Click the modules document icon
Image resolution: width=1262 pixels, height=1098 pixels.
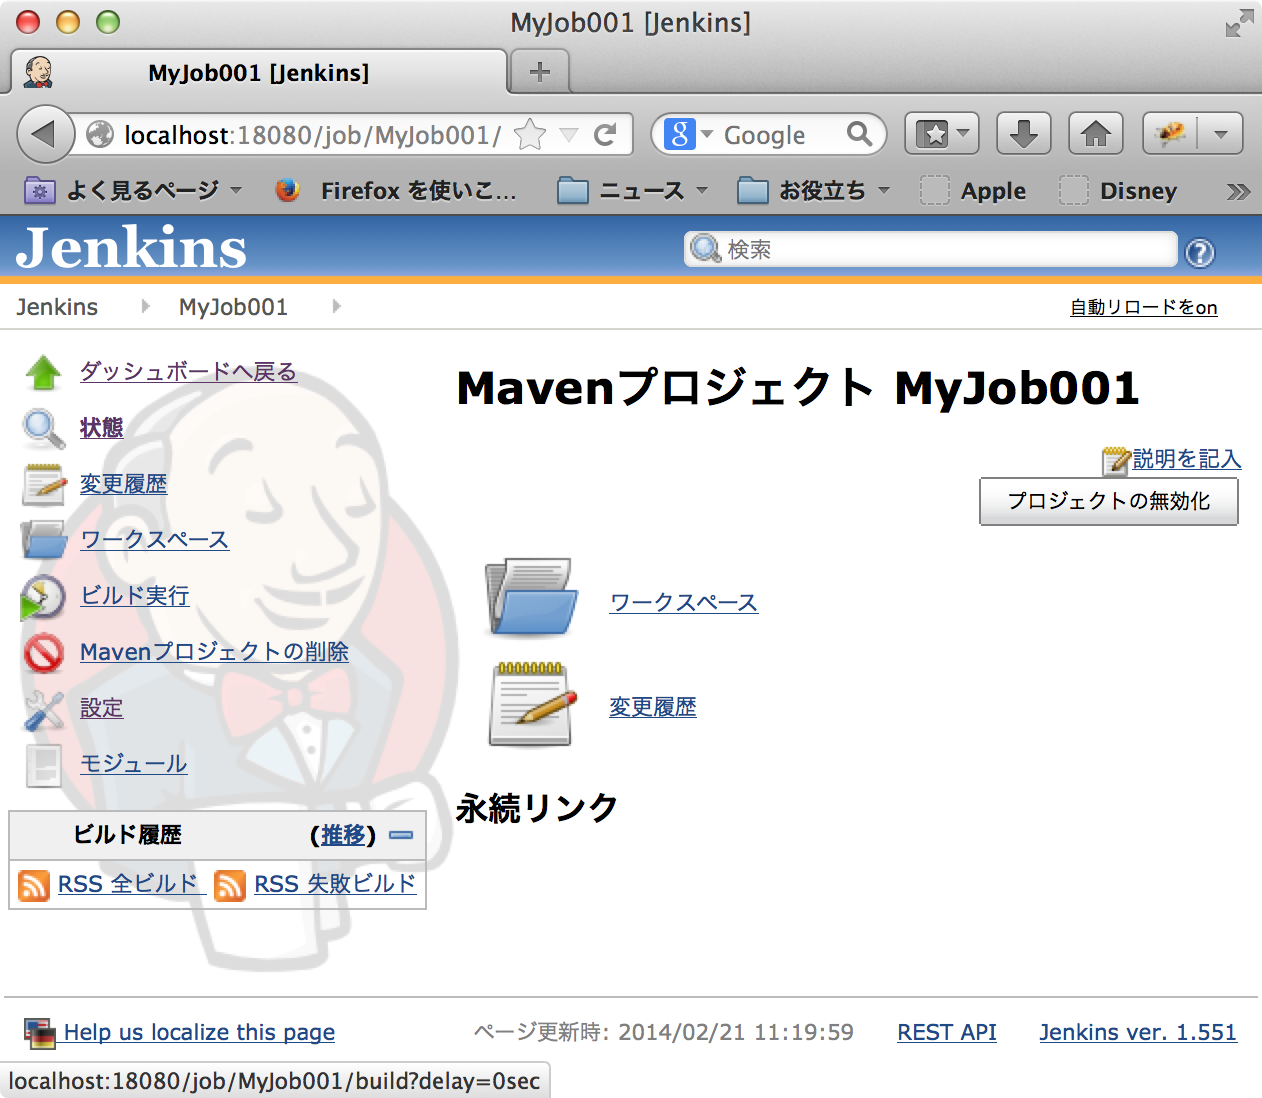click(43, 765)
